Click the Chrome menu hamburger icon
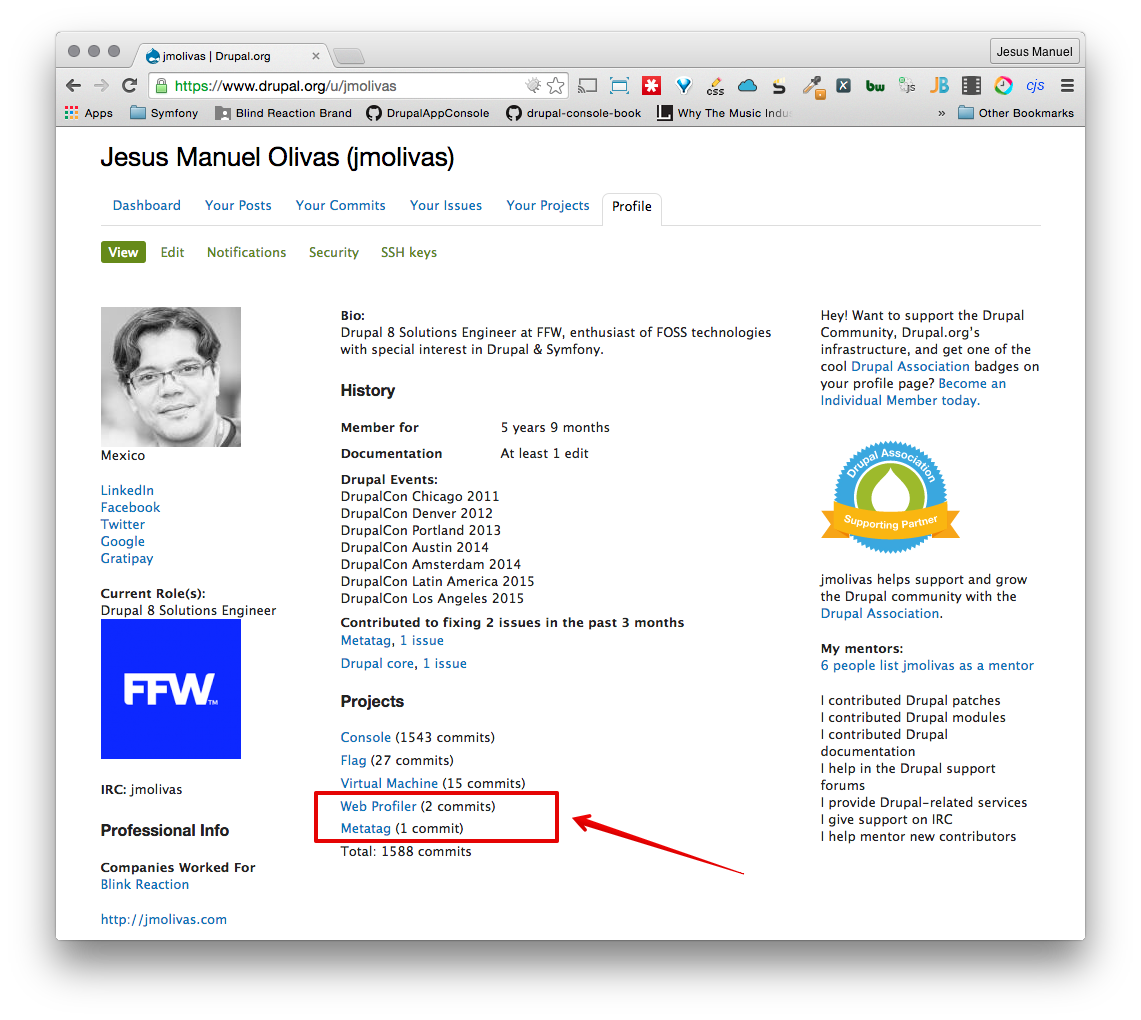 1067,86
